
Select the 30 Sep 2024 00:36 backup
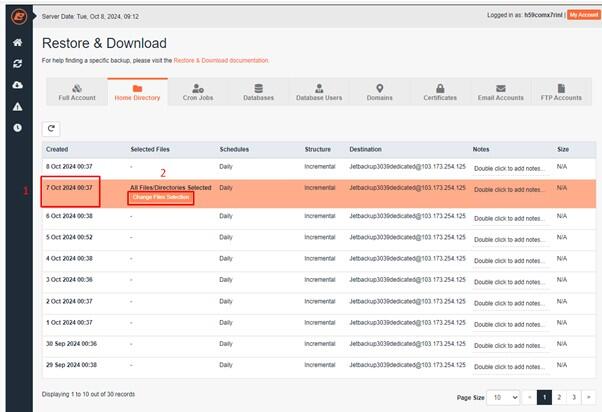[x=319, y=344]
